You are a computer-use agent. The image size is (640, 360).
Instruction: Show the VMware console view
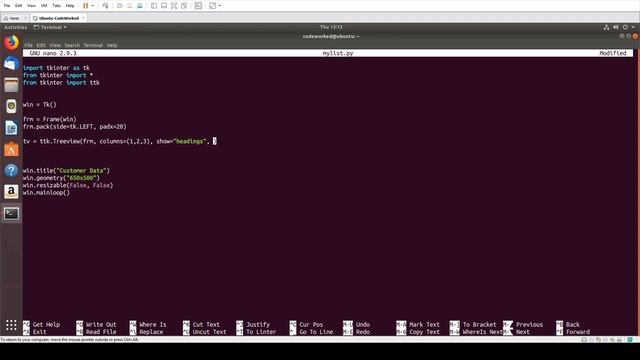[x=198, y=6]
